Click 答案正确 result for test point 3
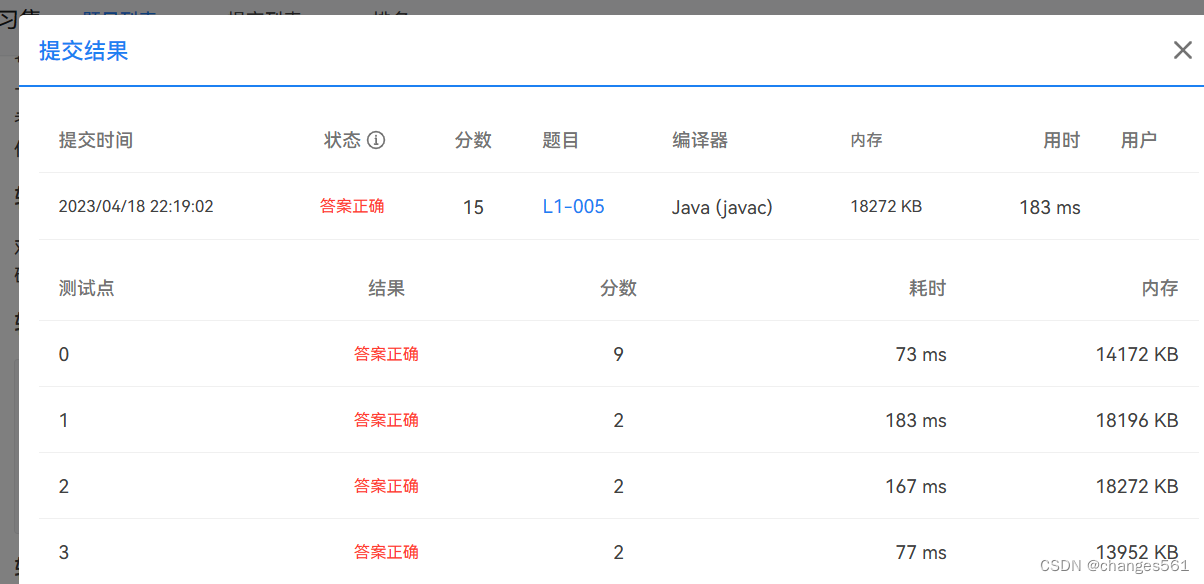The height and width of the screenshot is (584, 1204). pyautogui.click(x=386, y=552)
